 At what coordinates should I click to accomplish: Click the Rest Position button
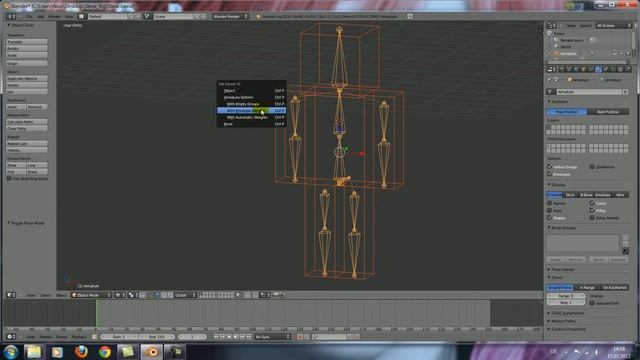point(608,111)
